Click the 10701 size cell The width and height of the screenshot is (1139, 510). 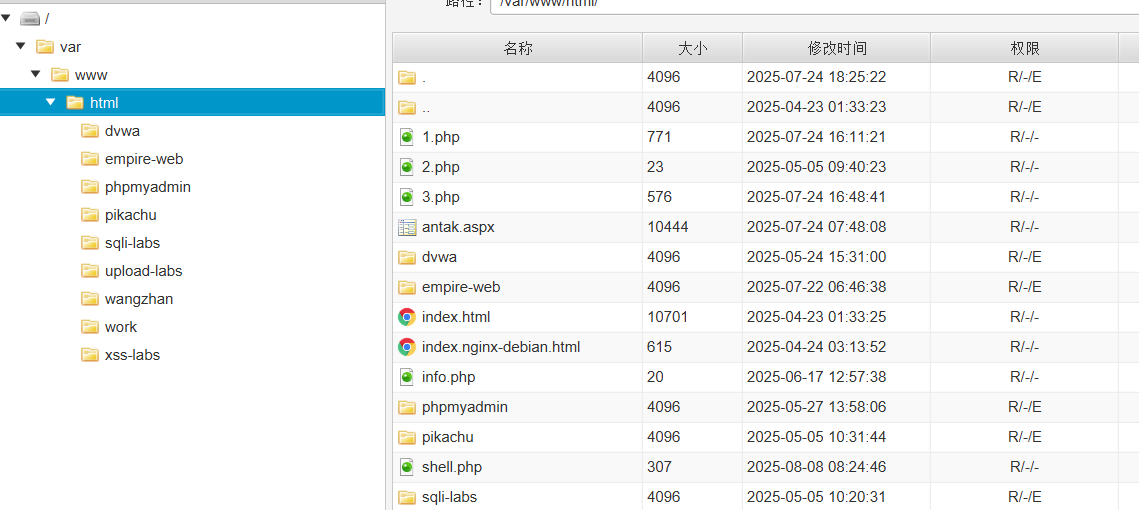pyautogui.click(x=668, y=317)
